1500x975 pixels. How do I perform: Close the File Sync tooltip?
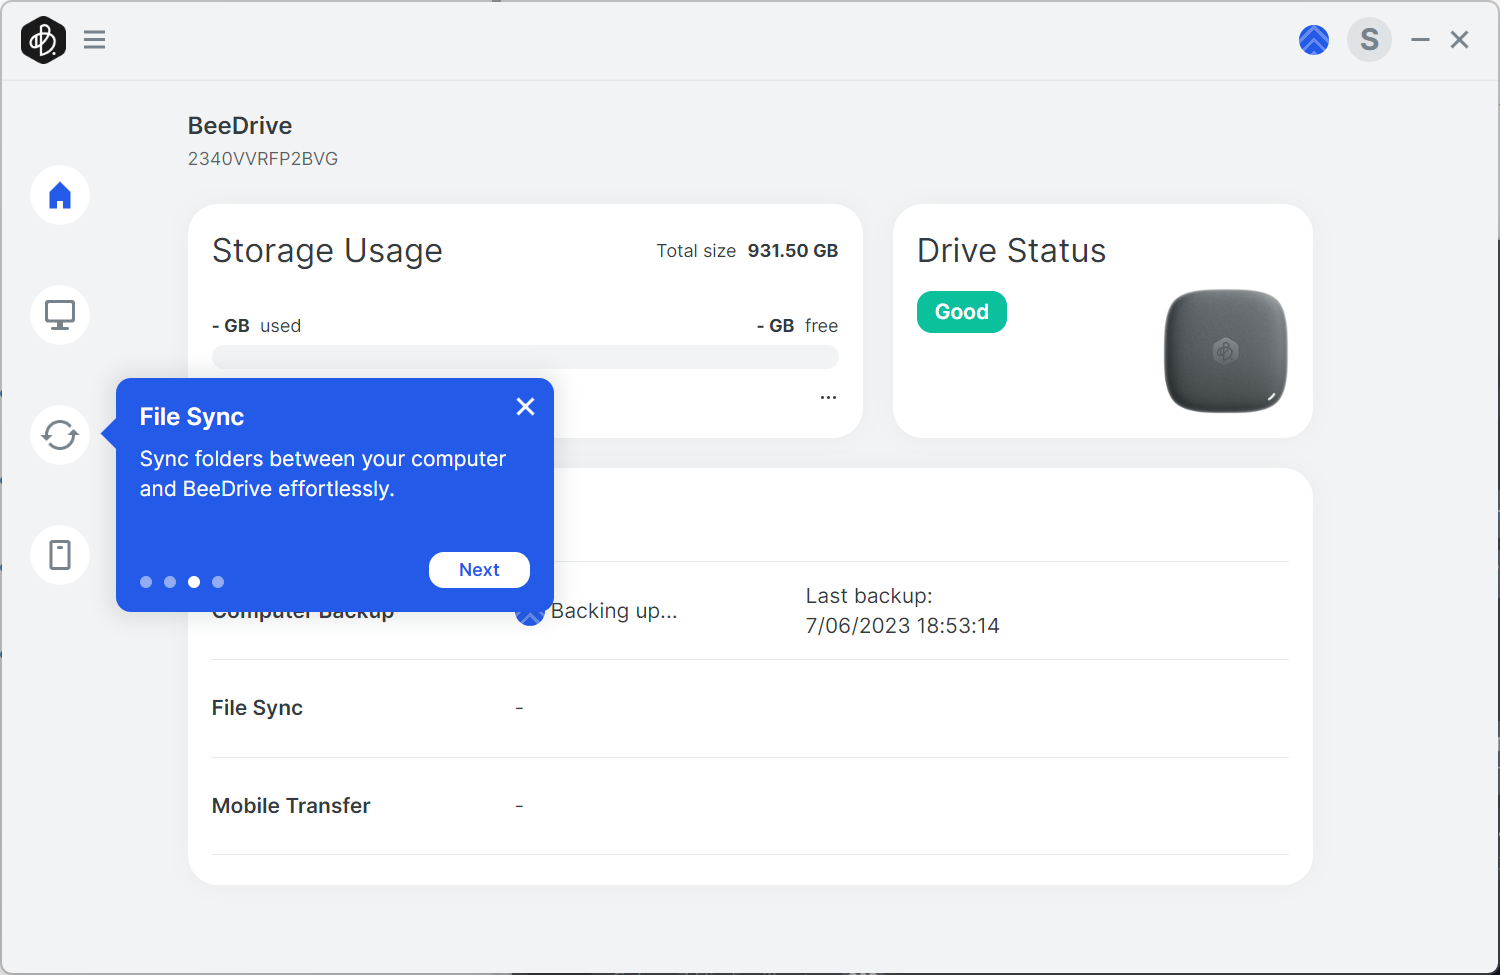[526, 406]
